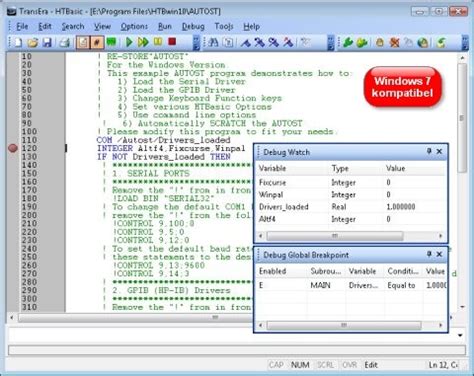
Task: Click the binoculars Find icon
Action: (x=213, y=42)
